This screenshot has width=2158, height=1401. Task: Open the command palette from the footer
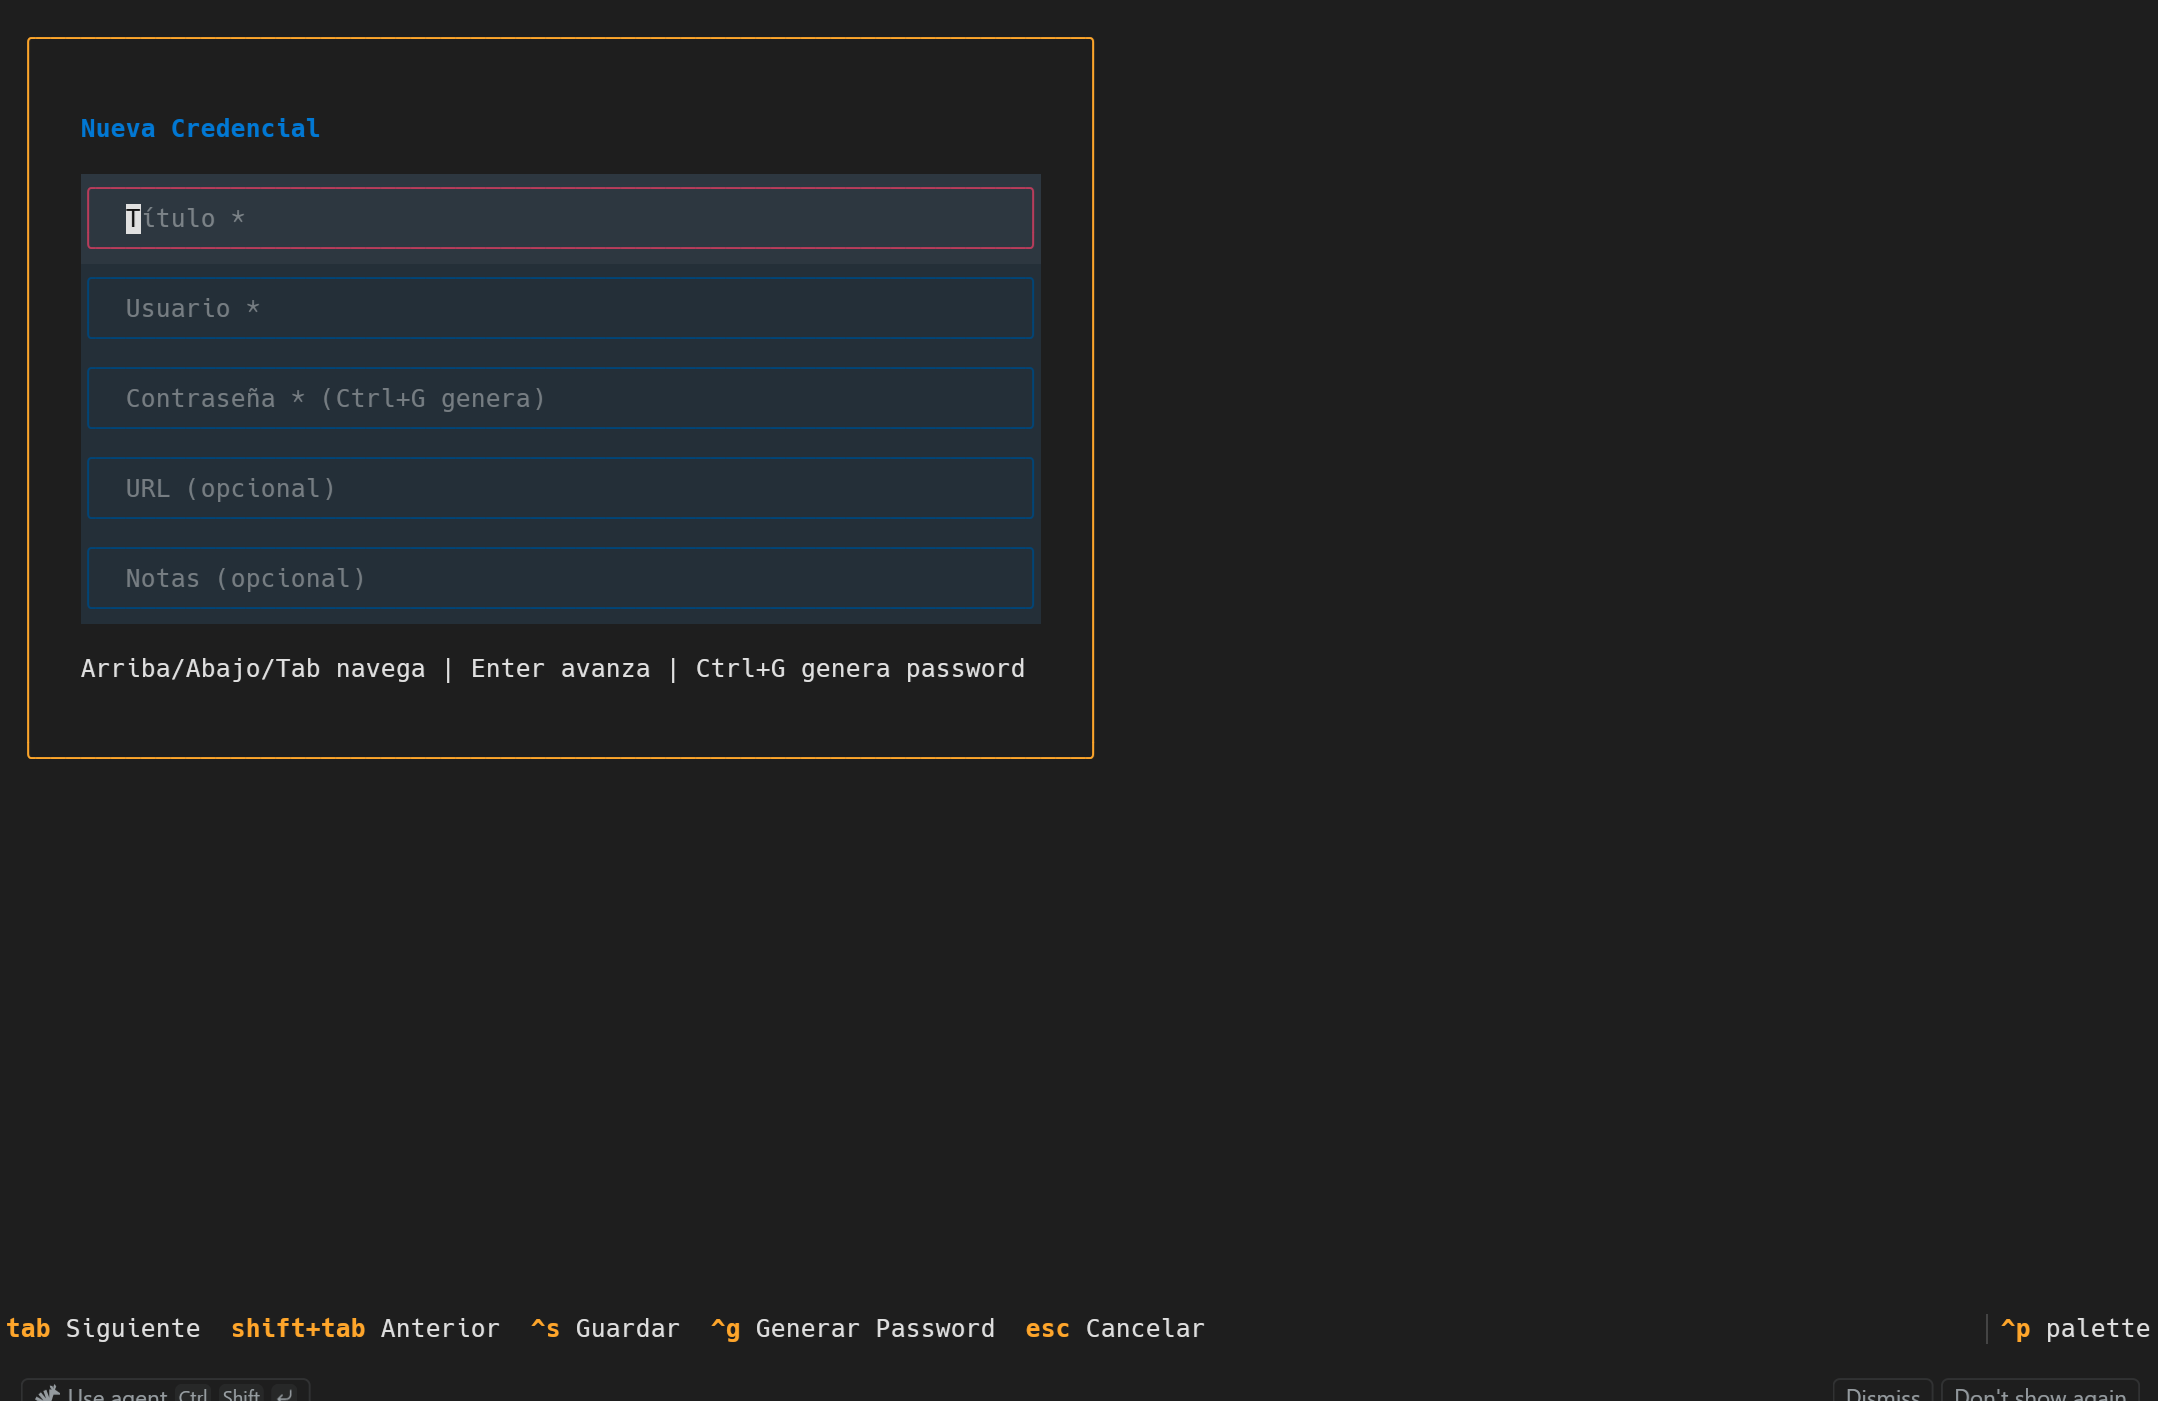pos(2075,1328)
